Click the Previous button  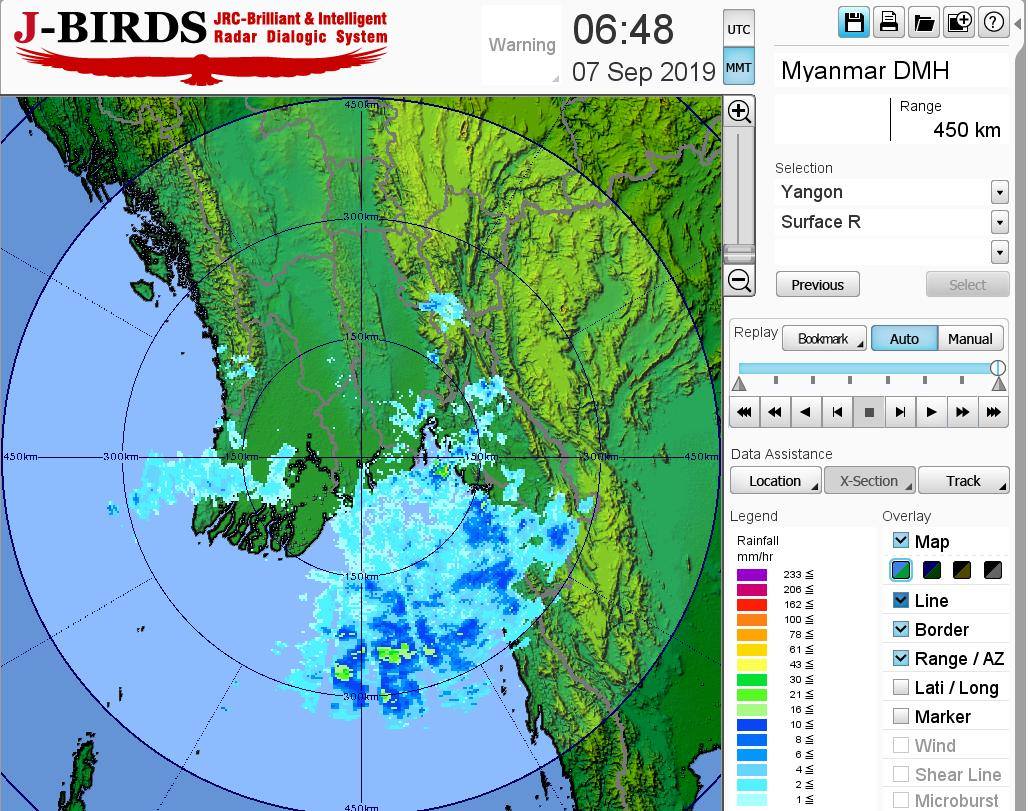817,285
